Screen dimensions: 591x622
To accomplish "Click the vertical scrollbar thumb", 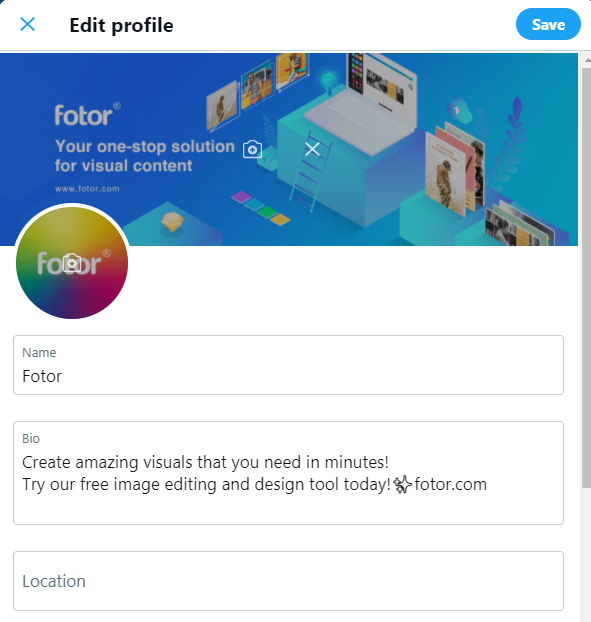I will coord(586,278).
